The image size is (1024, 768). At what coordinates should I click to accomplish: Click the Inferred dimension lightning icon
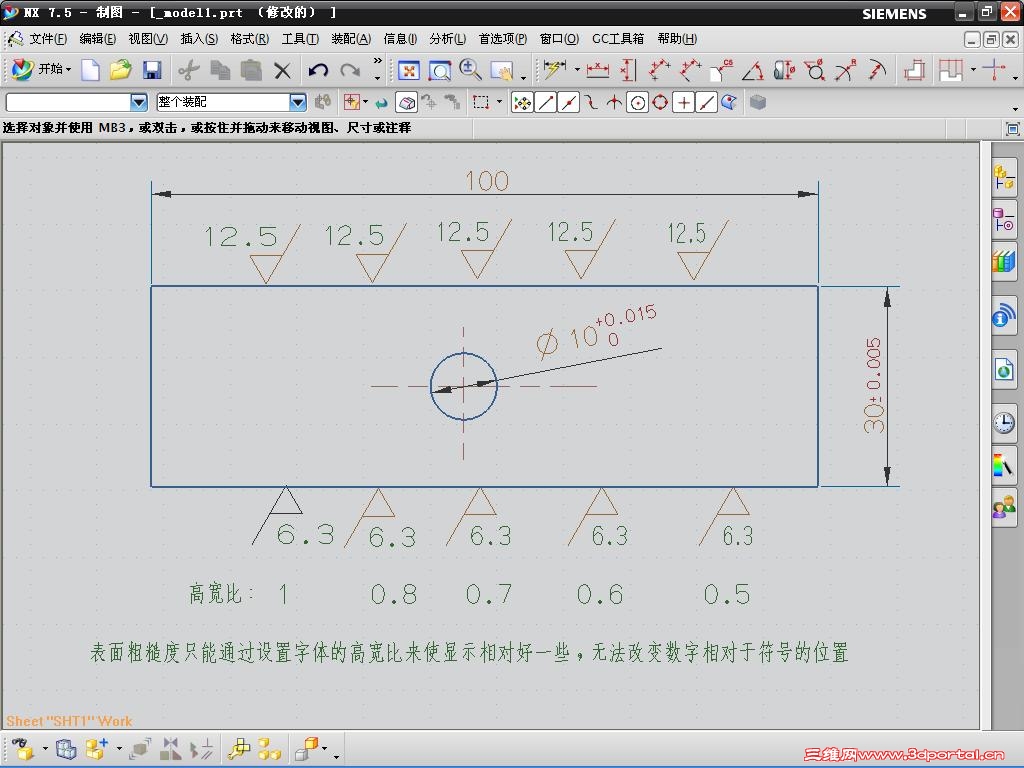[x=555, y=69]
